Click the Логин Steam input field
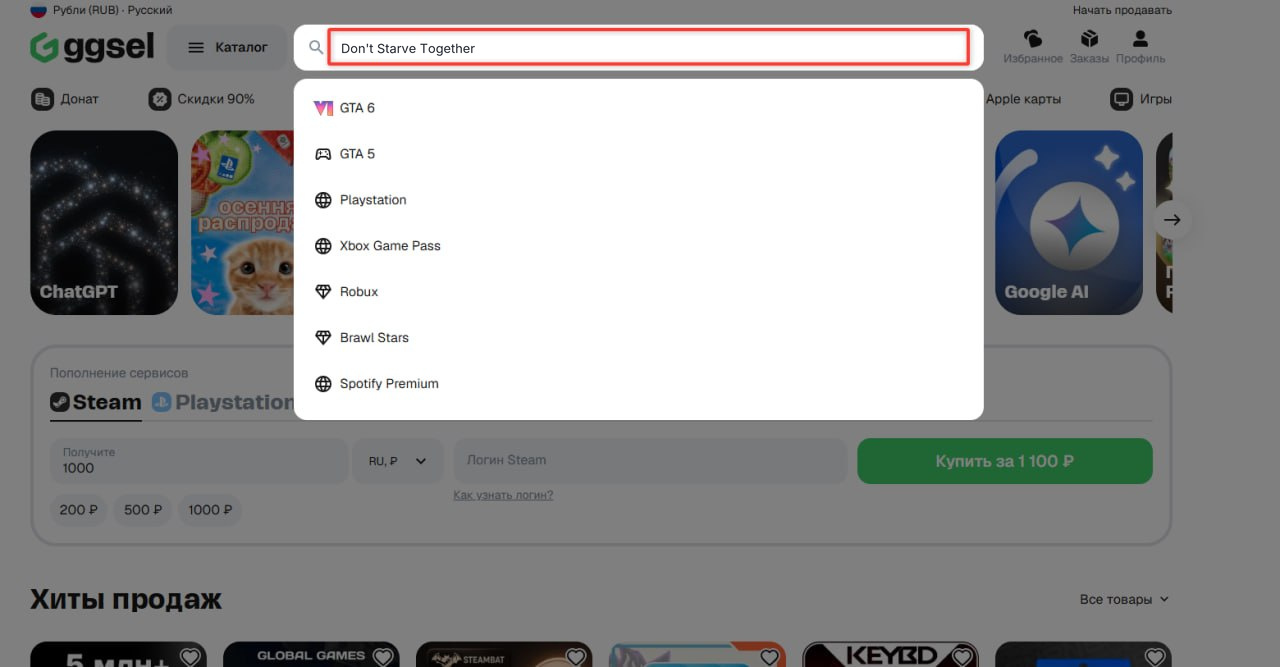Image resolution: width=1280 pixels, height=667 pixels. point(651,461)
